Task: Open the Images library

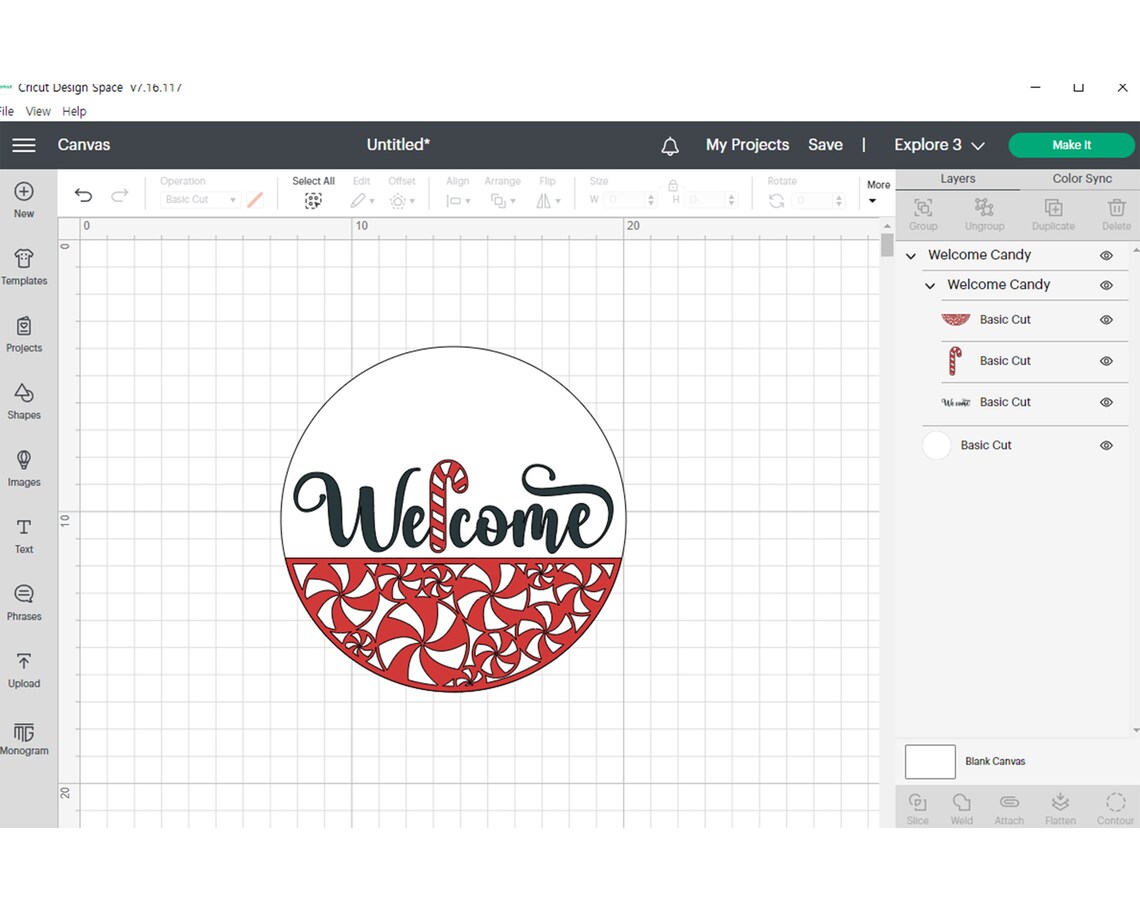Action: 24,467
